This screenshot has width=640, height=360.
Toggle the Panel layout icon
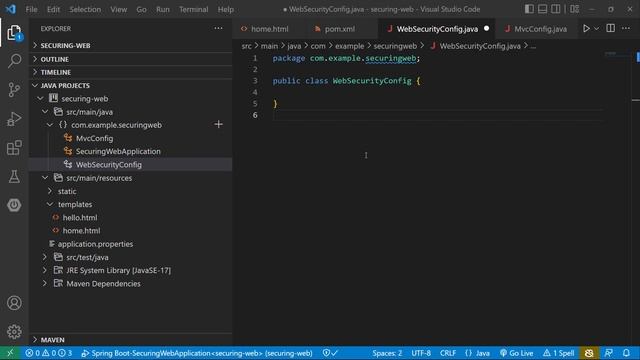(x=542, y=9)
